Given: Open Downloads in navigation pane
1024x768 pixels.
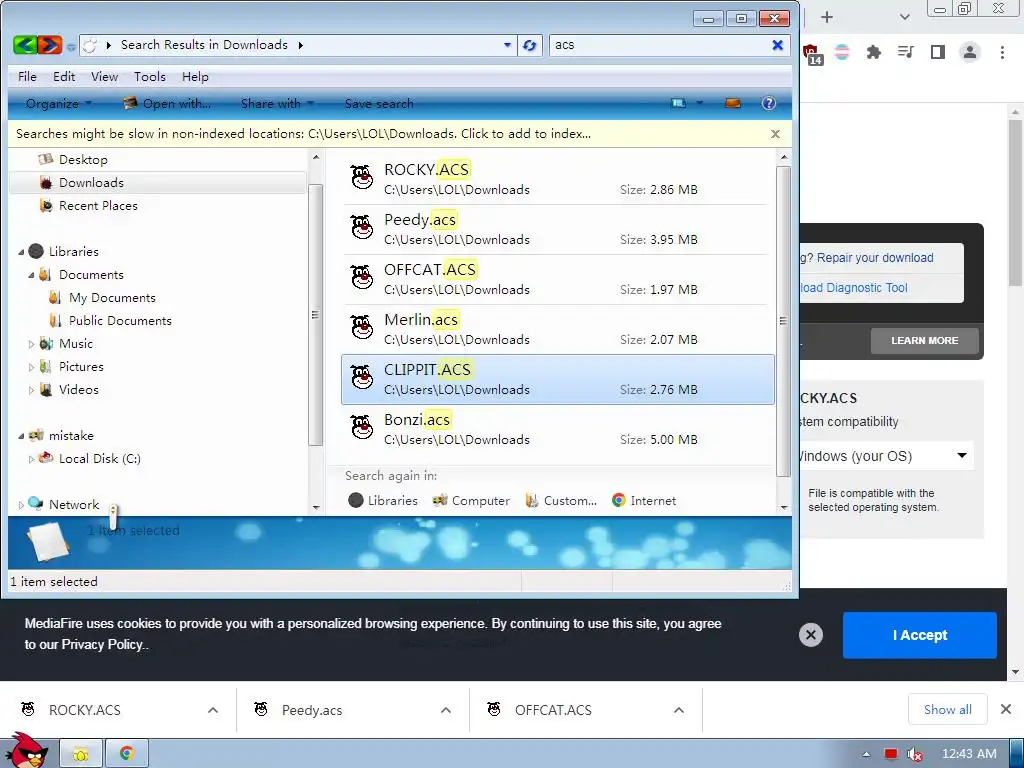Looking at the screenshot, I should [91, 183].
